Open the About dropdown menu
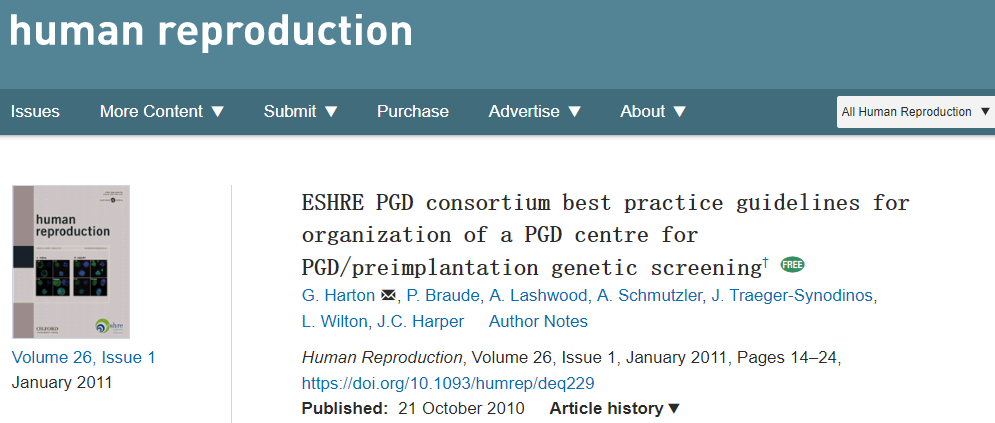Screen dimensions: 995x423 point(653,111)
